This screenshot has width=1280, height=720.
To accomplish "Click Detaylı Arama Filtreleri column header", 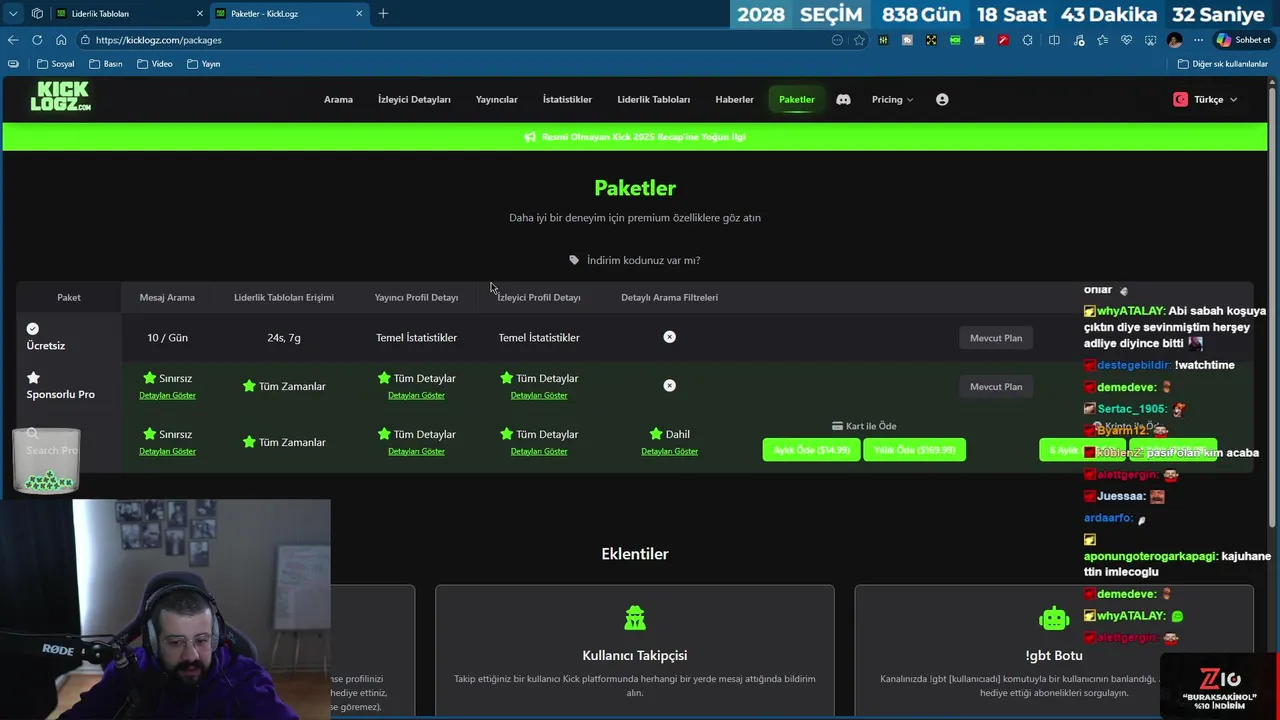I will (x=669, y=297).
